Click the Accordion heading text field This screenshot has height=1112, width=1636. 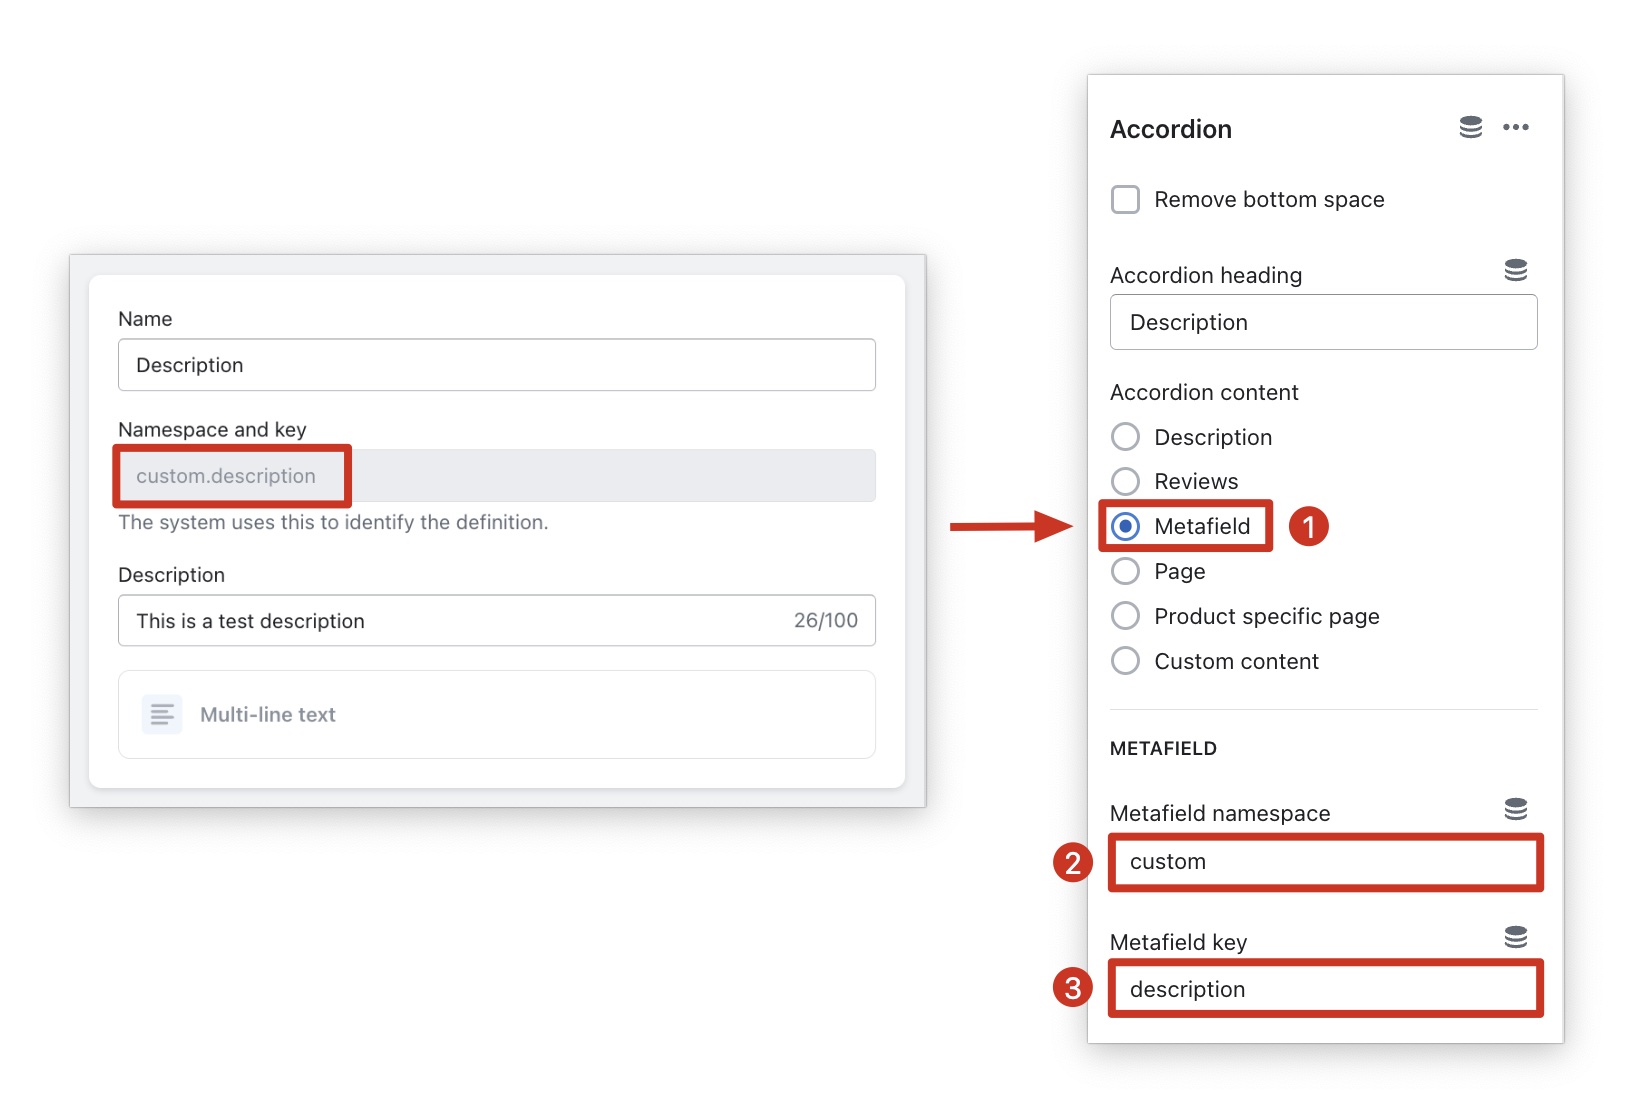pyautogui.click(x=1322, y=322)
